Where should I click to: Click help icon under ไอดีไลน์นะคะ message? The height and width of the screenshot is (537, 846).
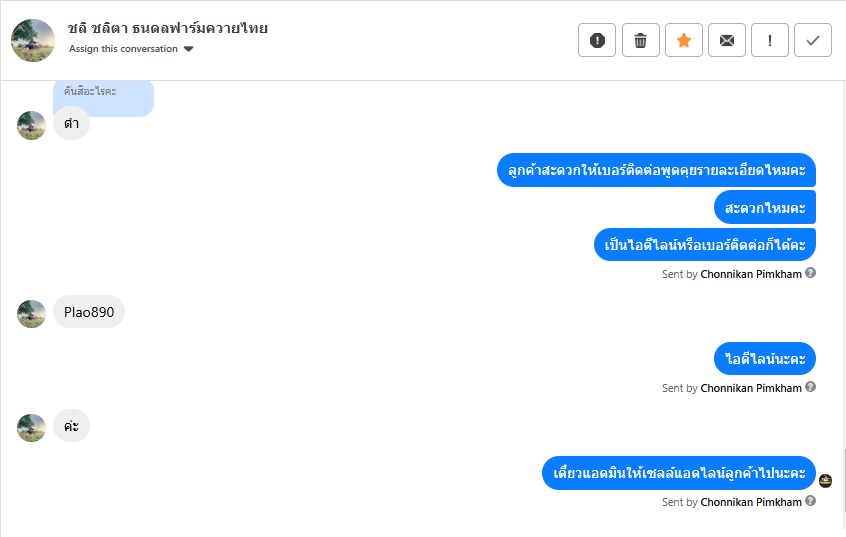(x=810, y=387)
